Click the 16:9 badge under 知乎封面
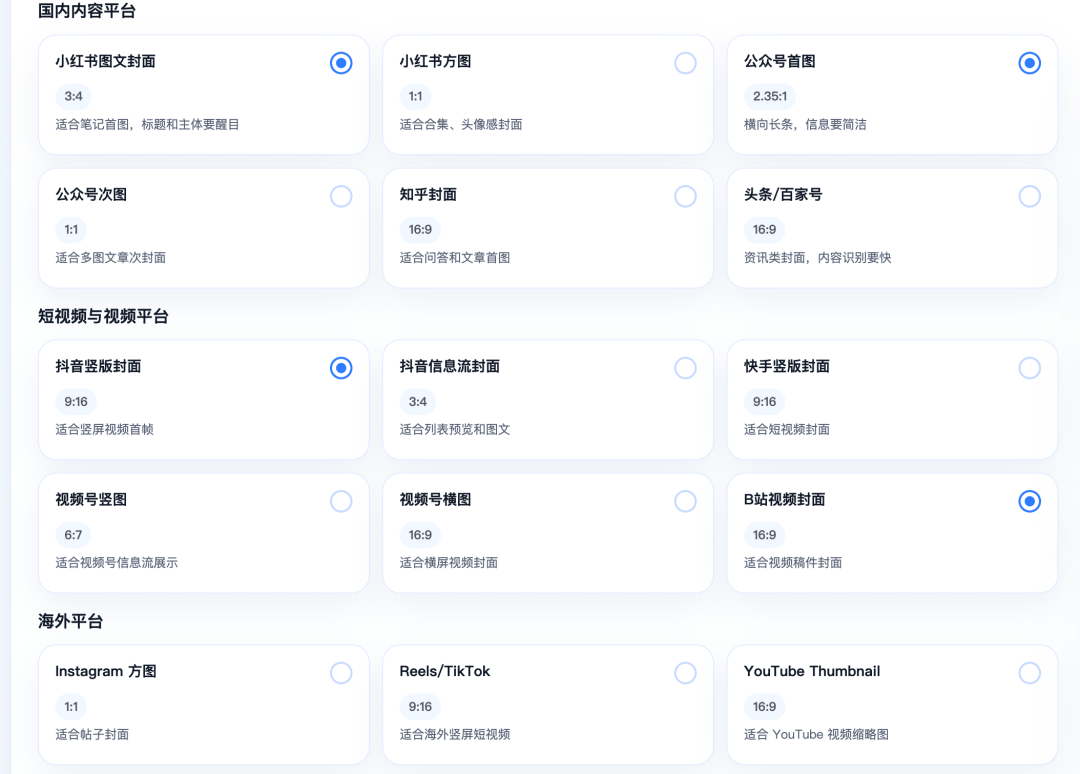 420,230
